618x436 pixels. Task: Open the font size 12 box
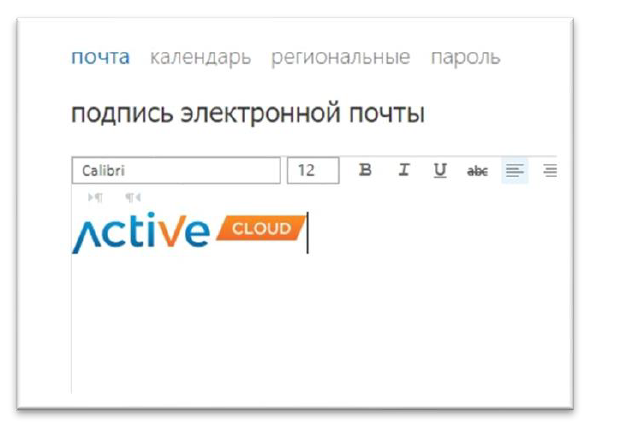pos(313,171)
